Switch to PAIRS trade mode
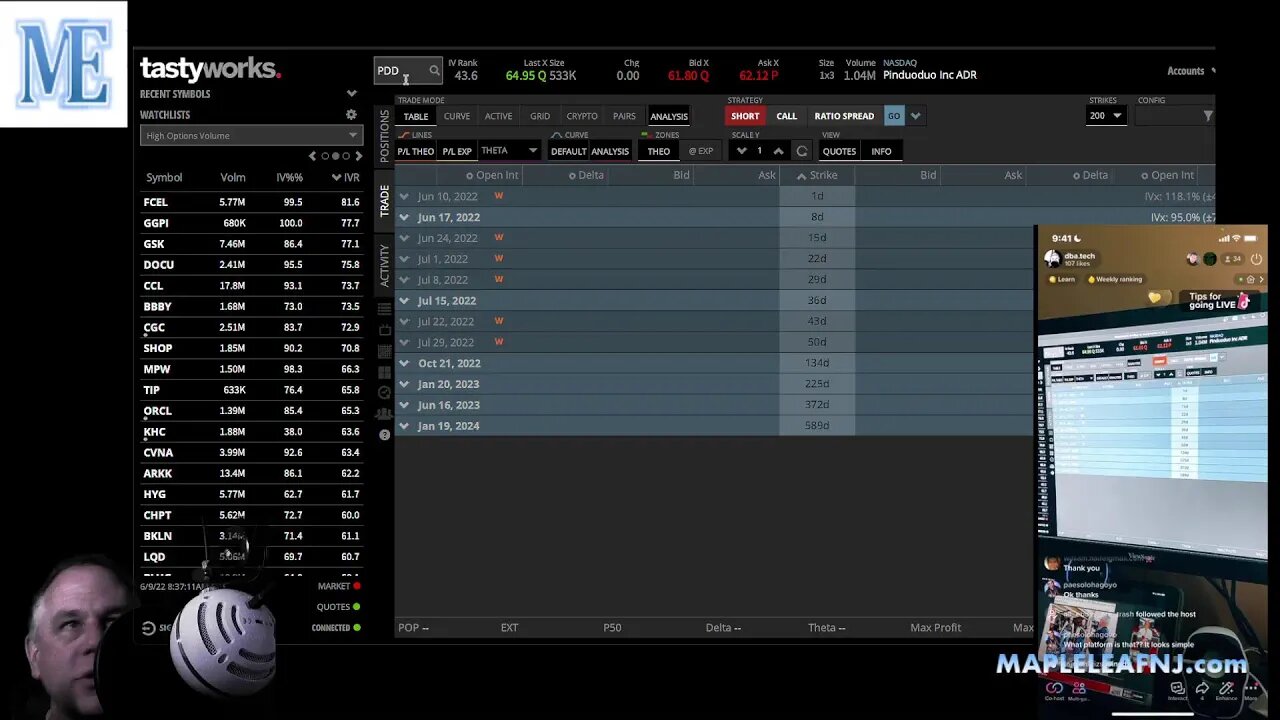The height and width of the screenshot is (720, 1280). [624, 116]
